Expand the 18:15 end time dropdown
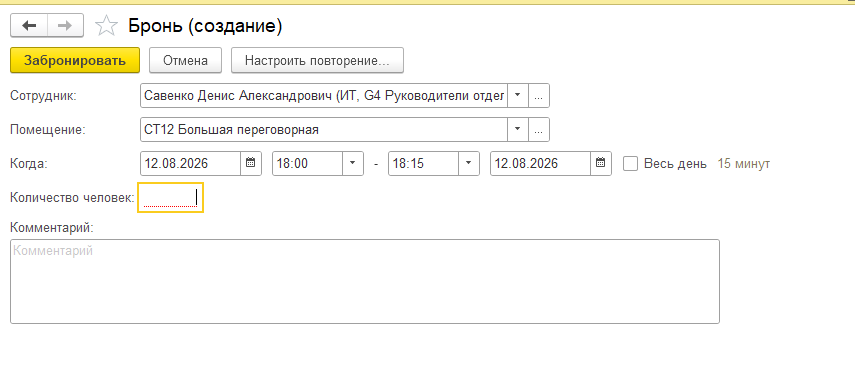Screen dimensions: 855x392 click(x=469, y=164)
